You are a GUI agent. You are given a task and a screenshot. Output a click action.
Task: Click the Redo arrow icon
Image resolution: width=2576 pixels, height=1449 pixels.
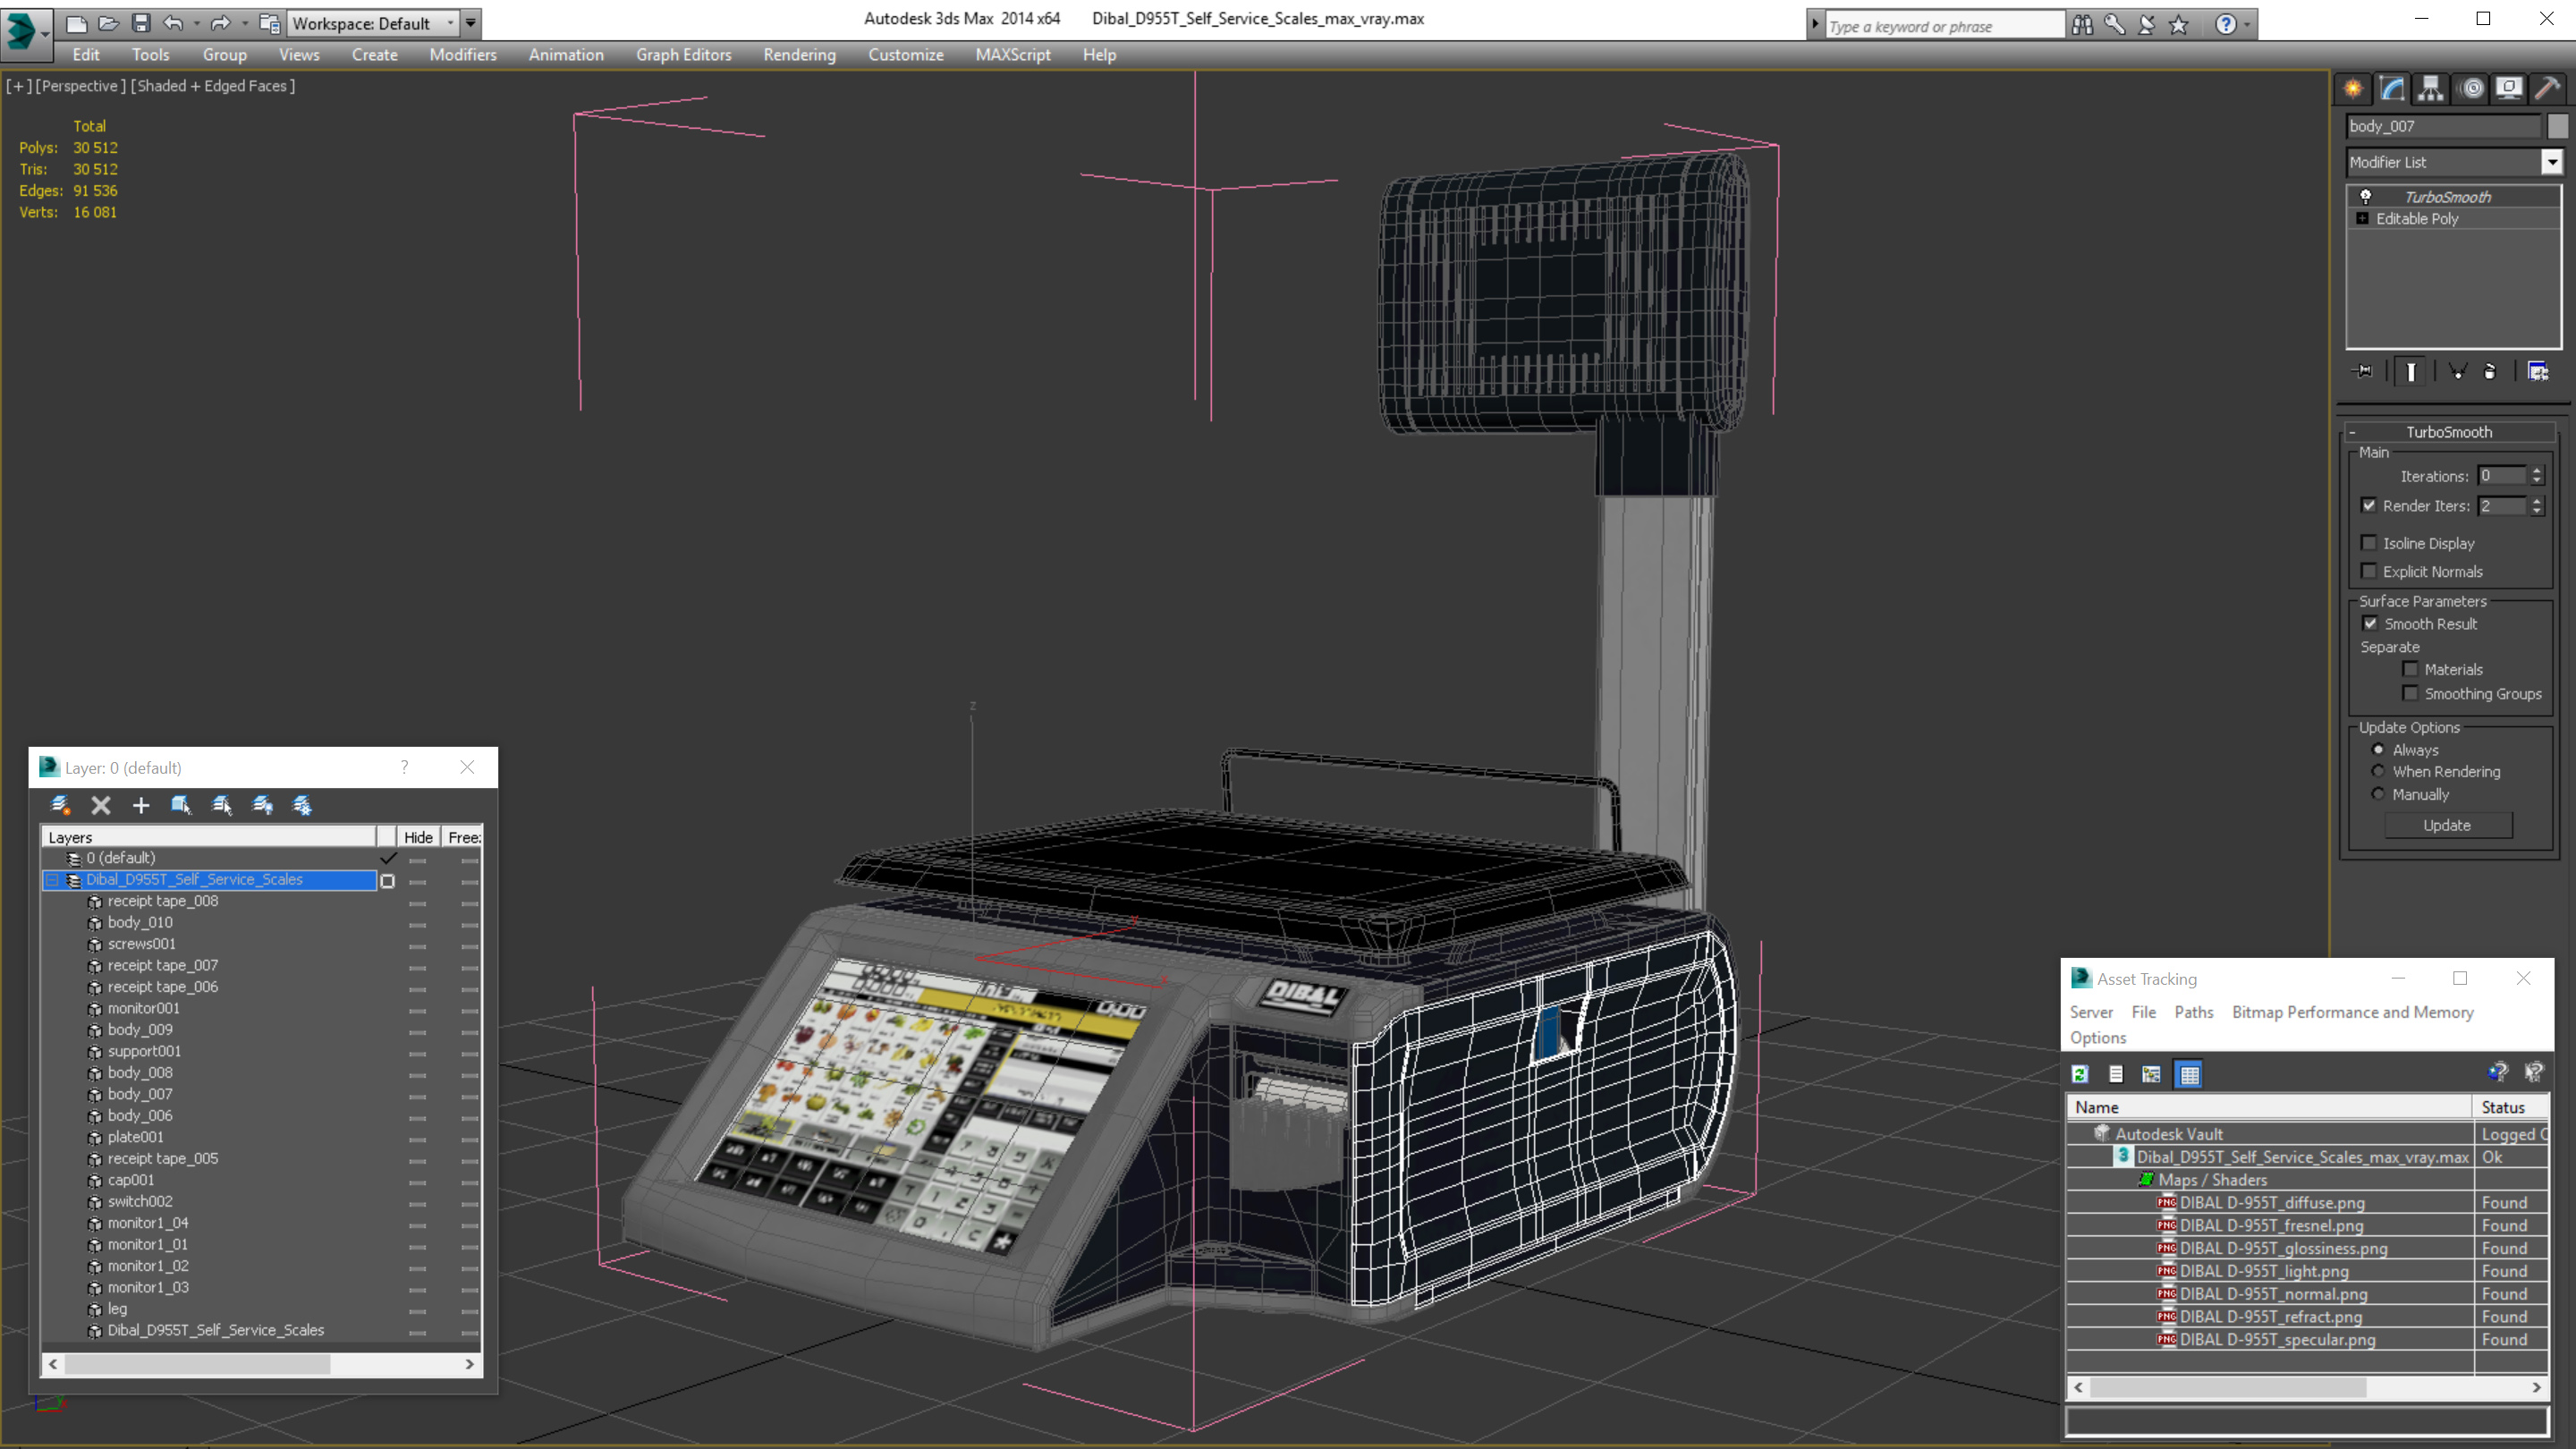coord(221,23)
